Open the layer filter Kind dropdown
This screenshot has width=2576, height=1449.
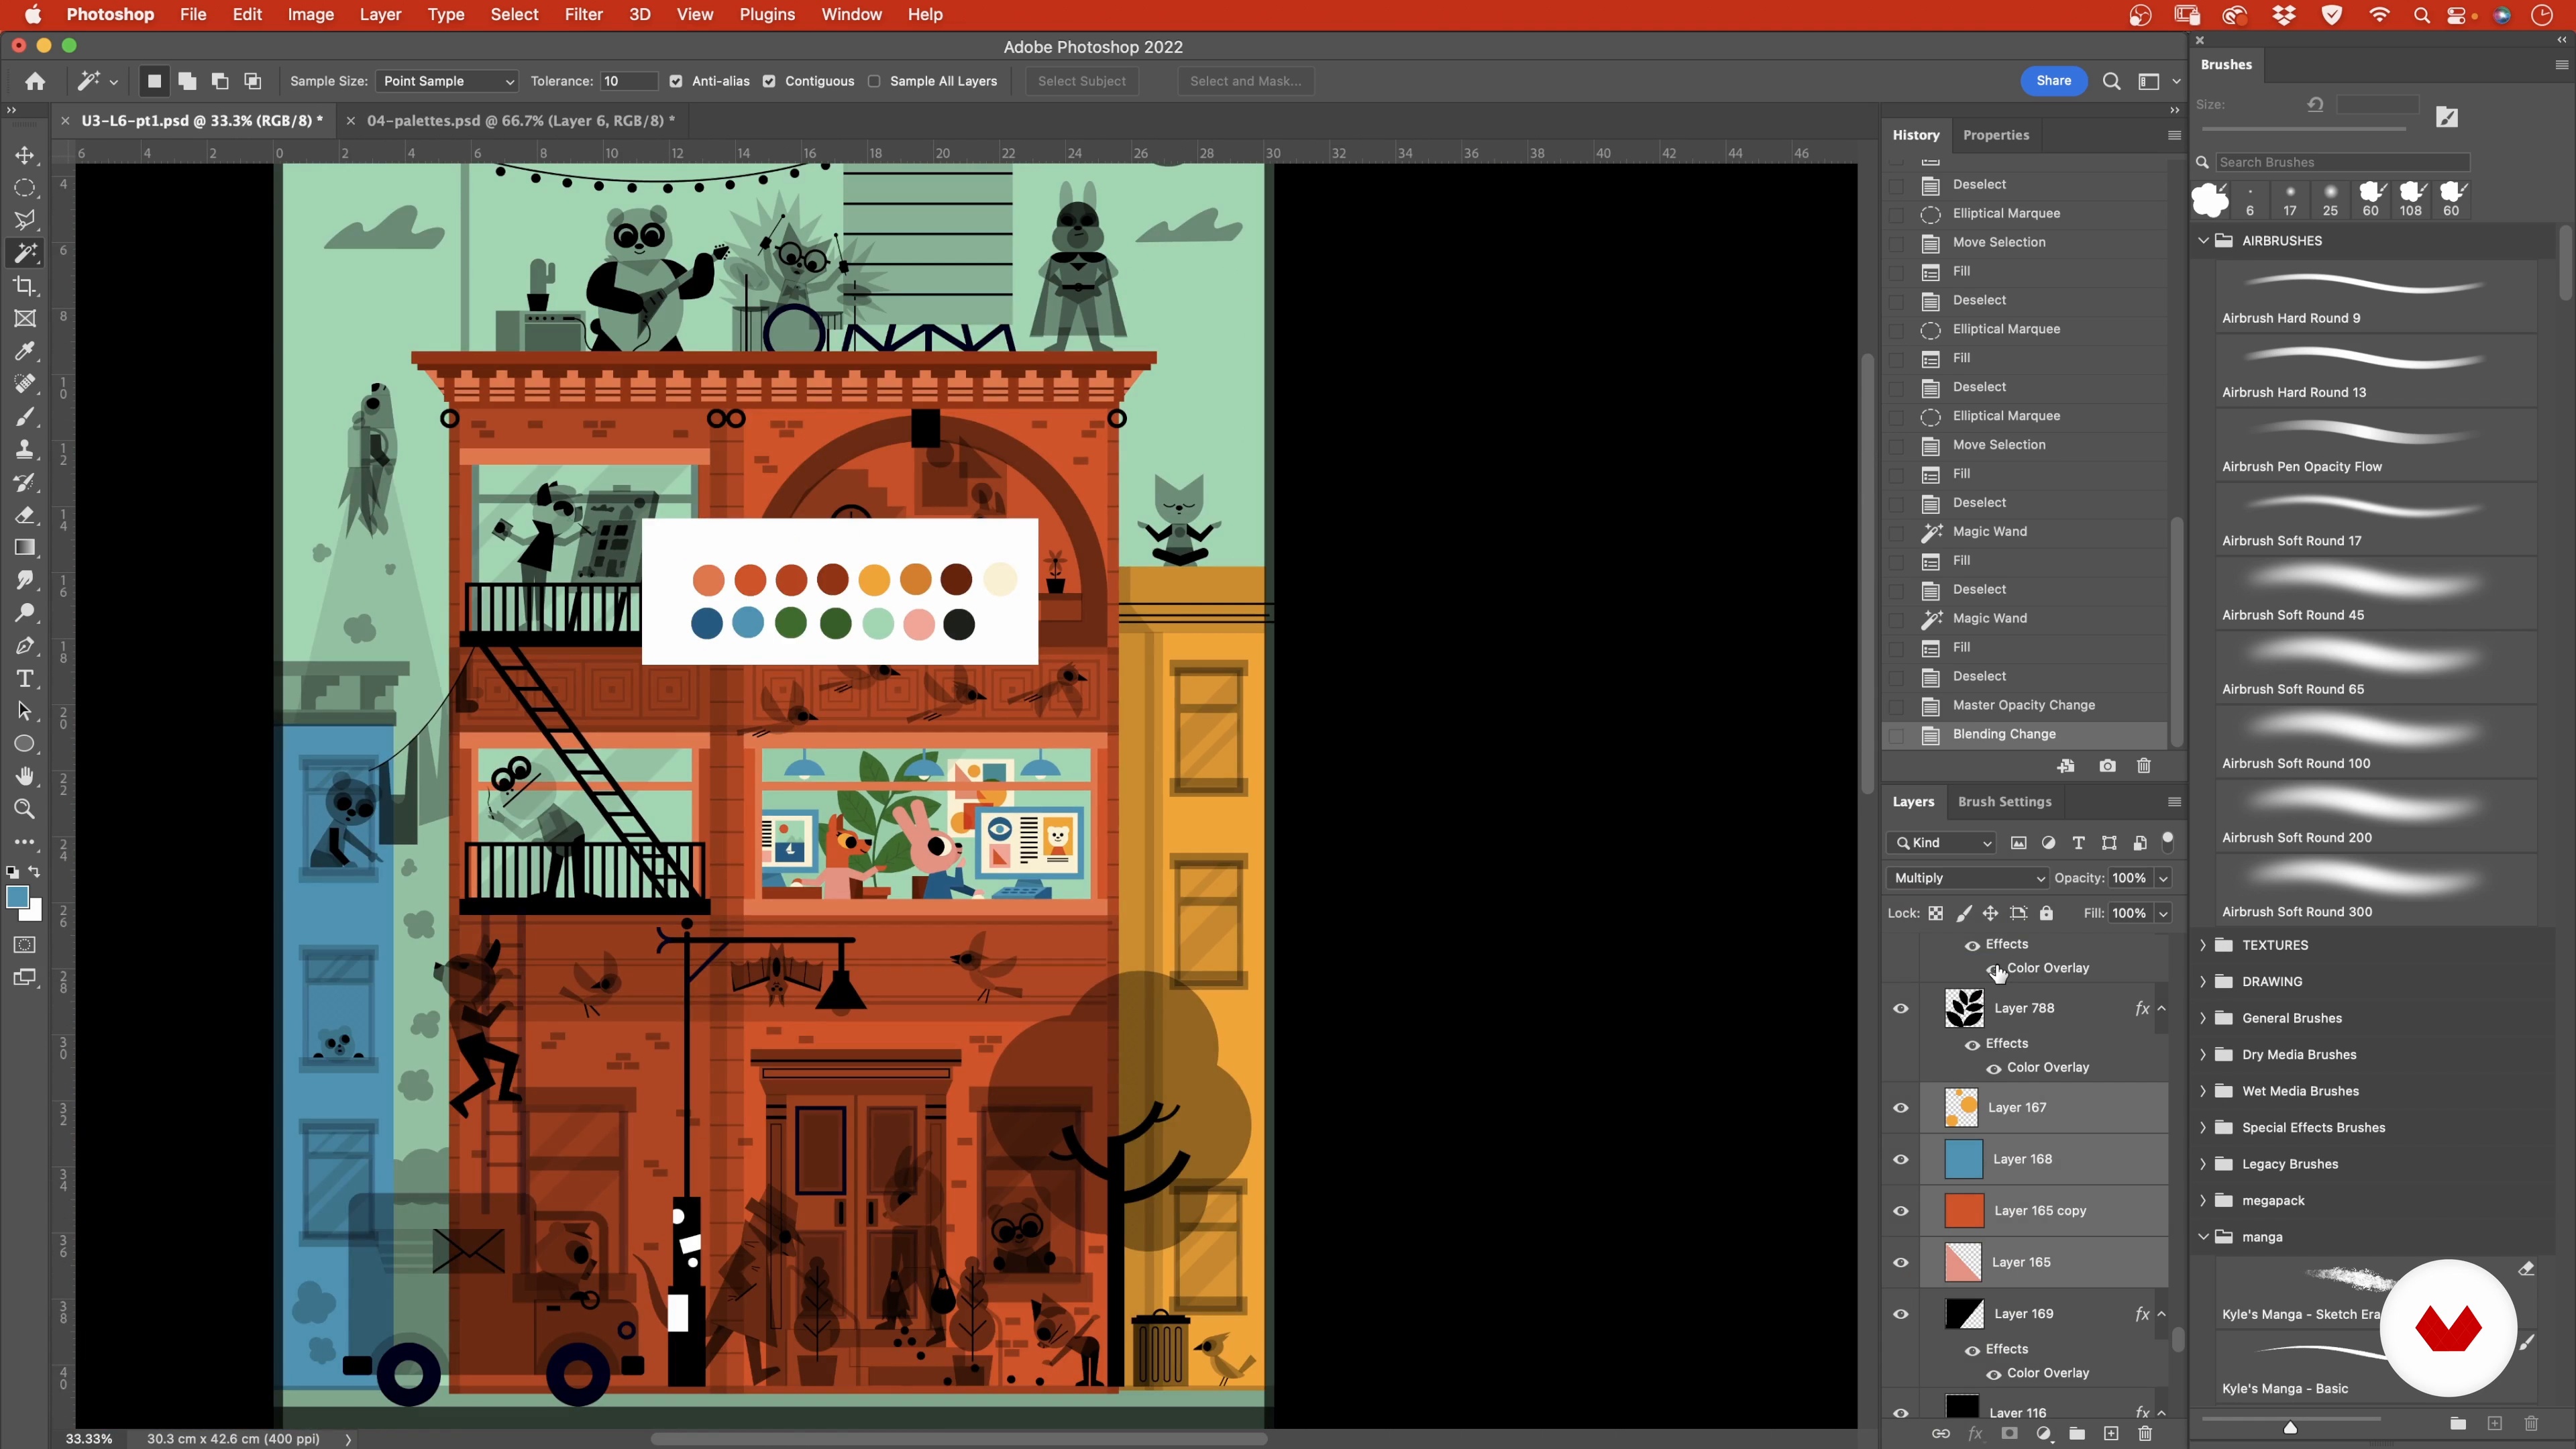(x=1941, y=843)
